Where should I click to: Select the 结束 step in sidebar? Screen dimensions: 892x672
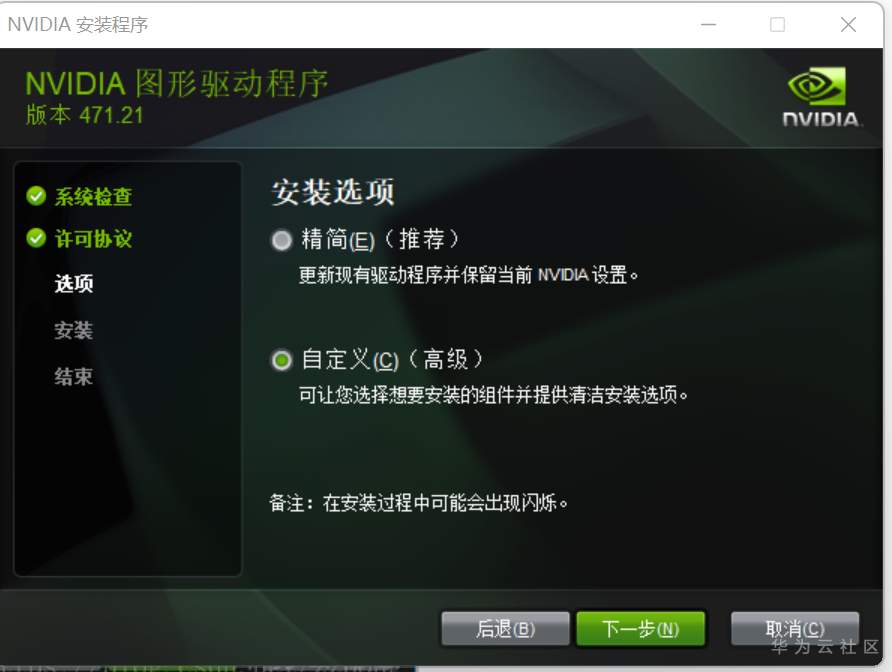(73, 376)
